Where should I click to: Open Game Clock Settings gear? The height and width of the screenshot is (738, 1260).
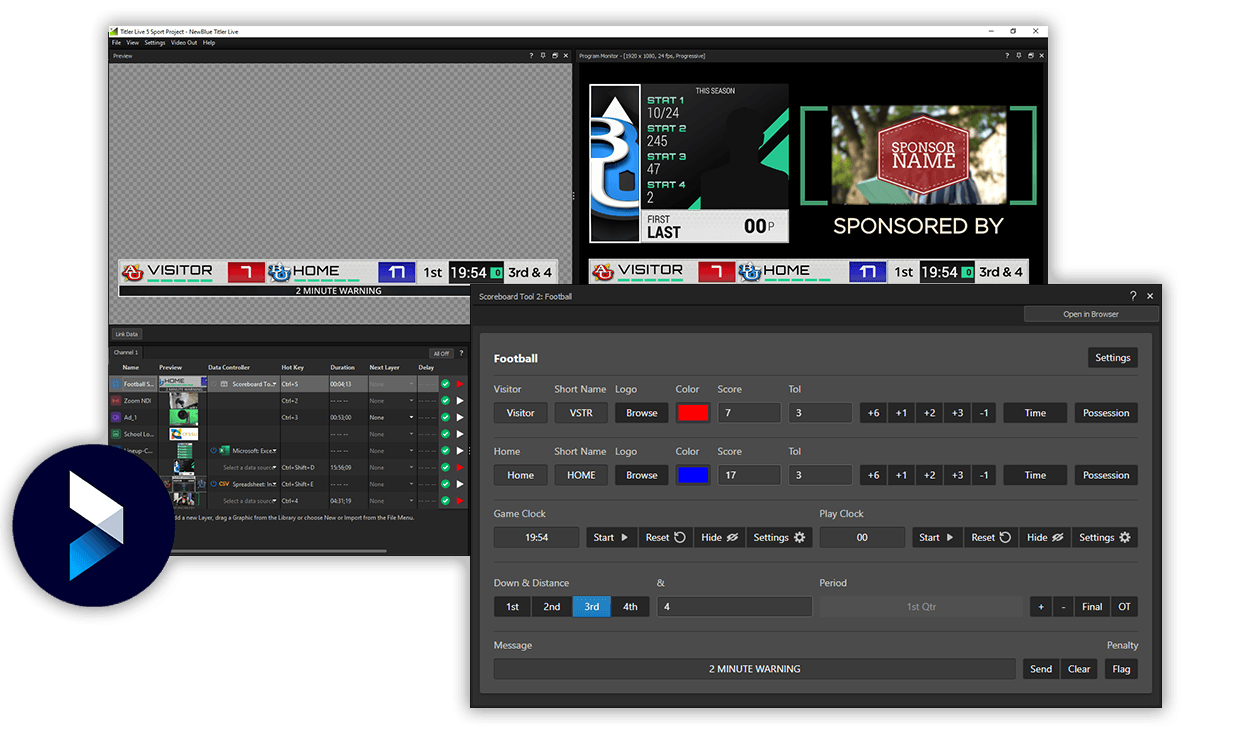coord(779,538)
